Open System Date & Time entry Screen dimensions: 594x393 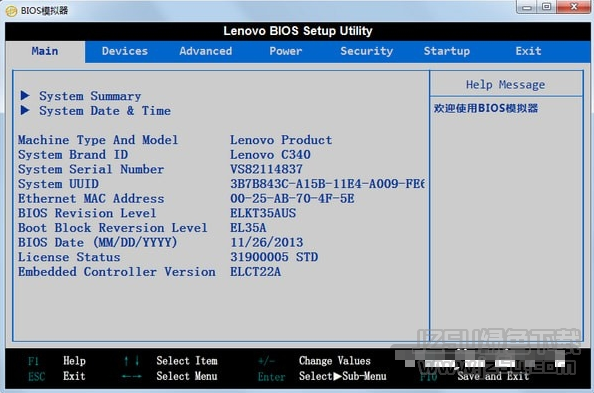click(x=105, y=111)
